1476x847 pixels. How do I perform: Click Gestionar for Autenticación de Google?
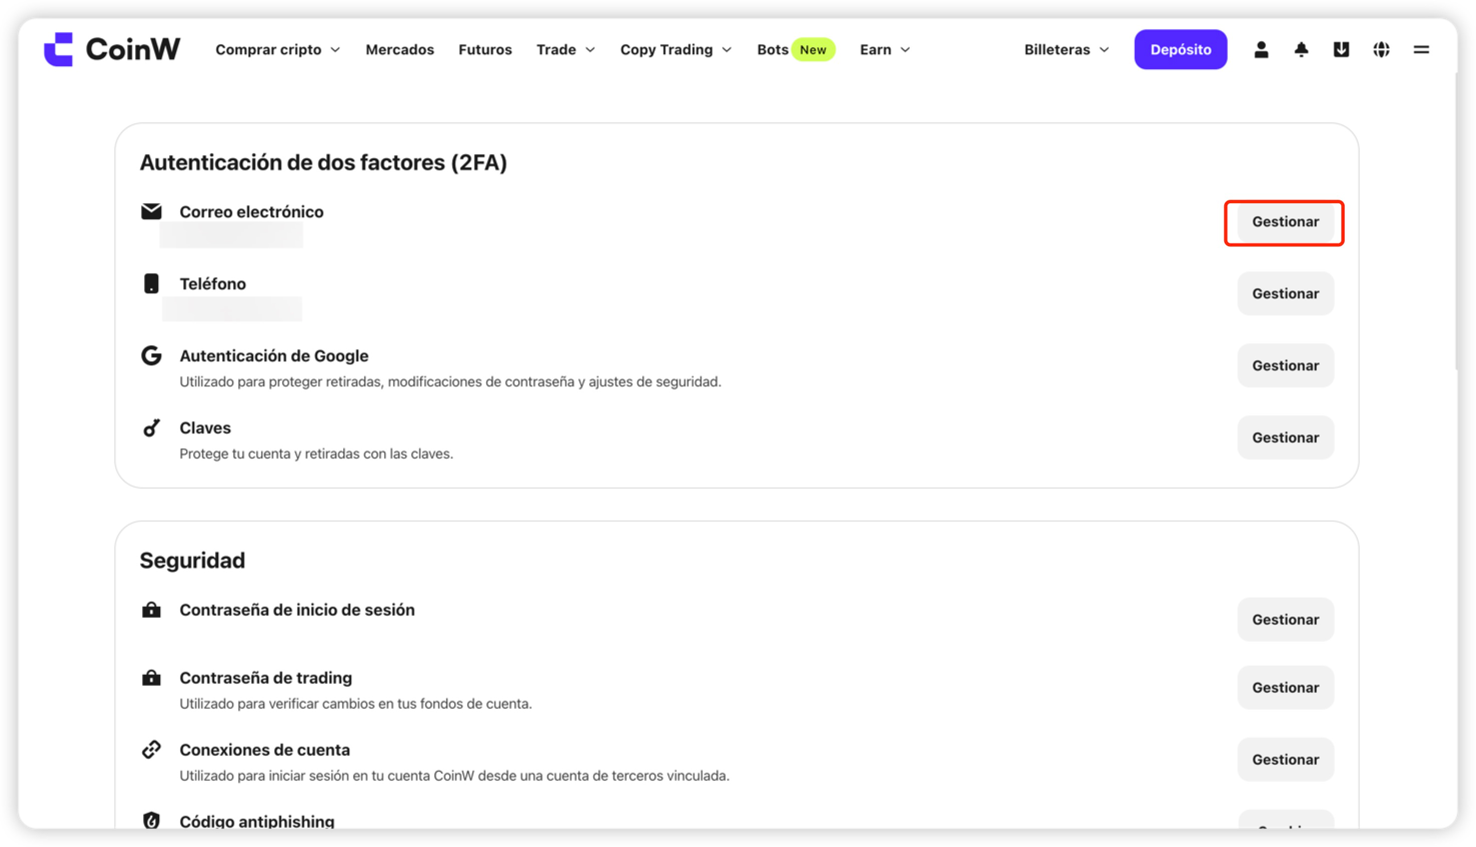[x=1285, y=365]
